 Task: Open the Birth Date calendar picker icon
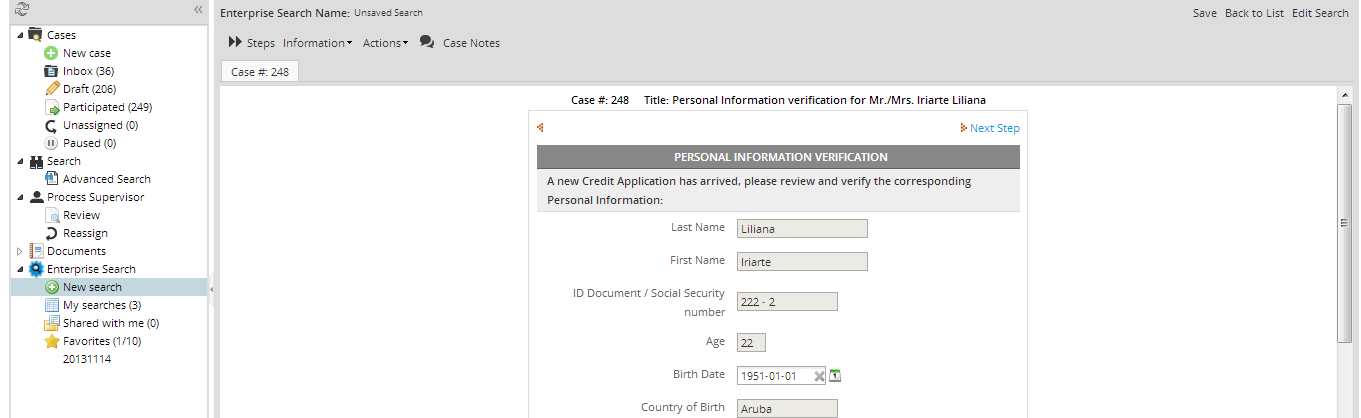tap(836, 376)
